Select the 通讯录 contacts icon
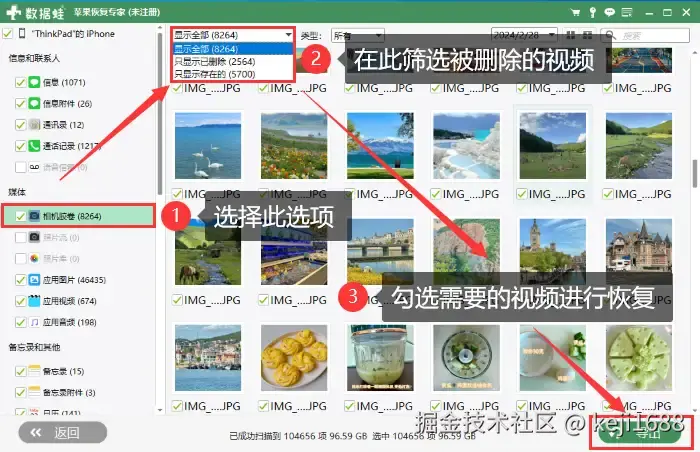This screenshot has height=452, width=700. (x=34, y=125)
